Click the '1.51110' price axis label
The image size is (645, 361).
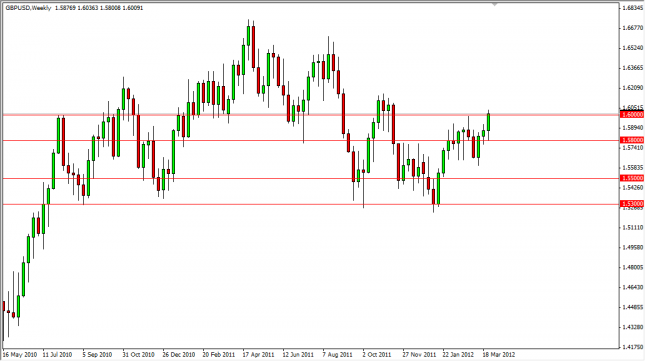point(633,227)
